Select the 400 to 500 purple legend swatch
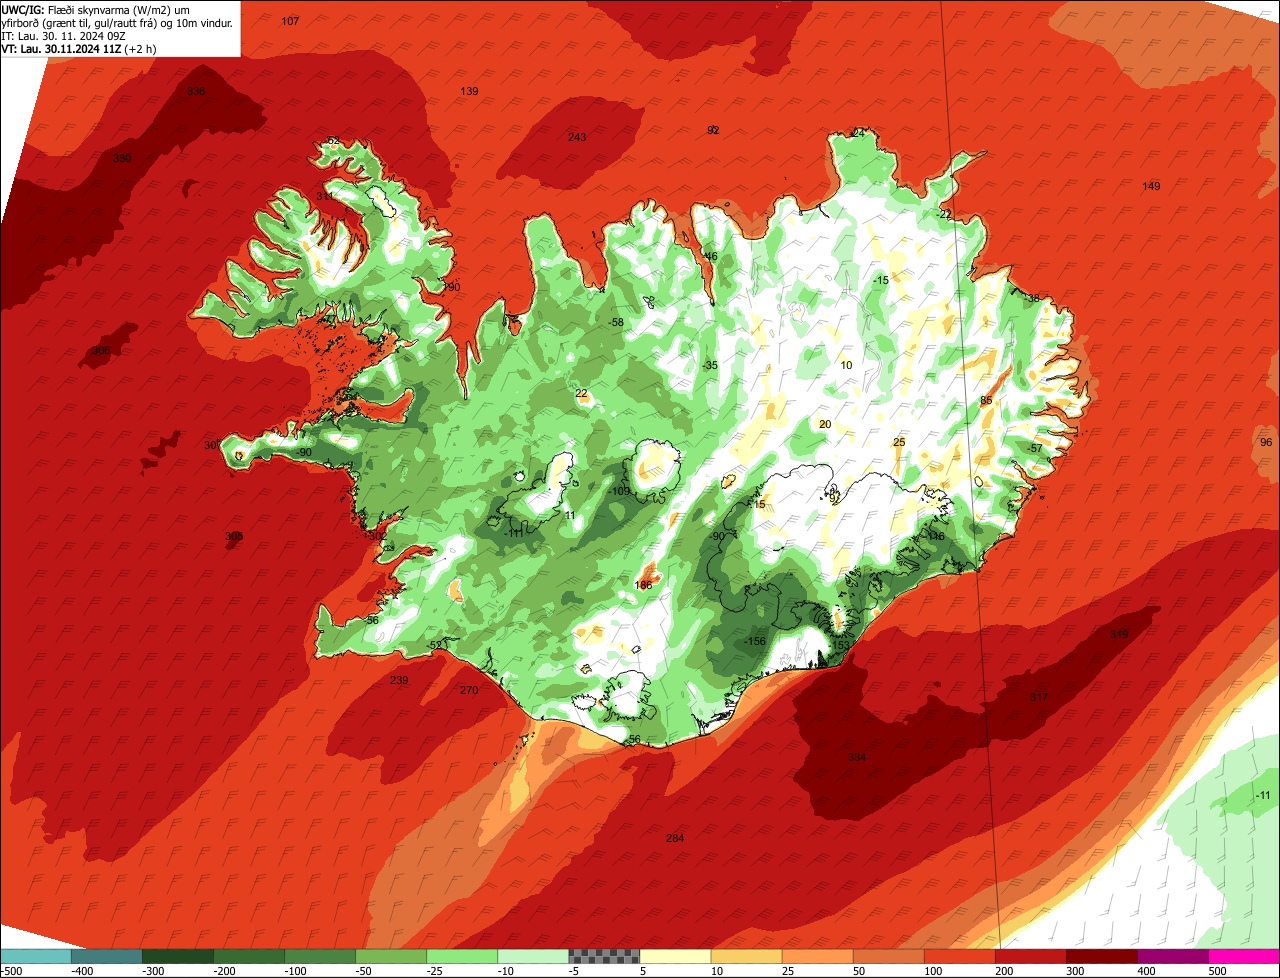The image size is (1280, 978). 1172,956
